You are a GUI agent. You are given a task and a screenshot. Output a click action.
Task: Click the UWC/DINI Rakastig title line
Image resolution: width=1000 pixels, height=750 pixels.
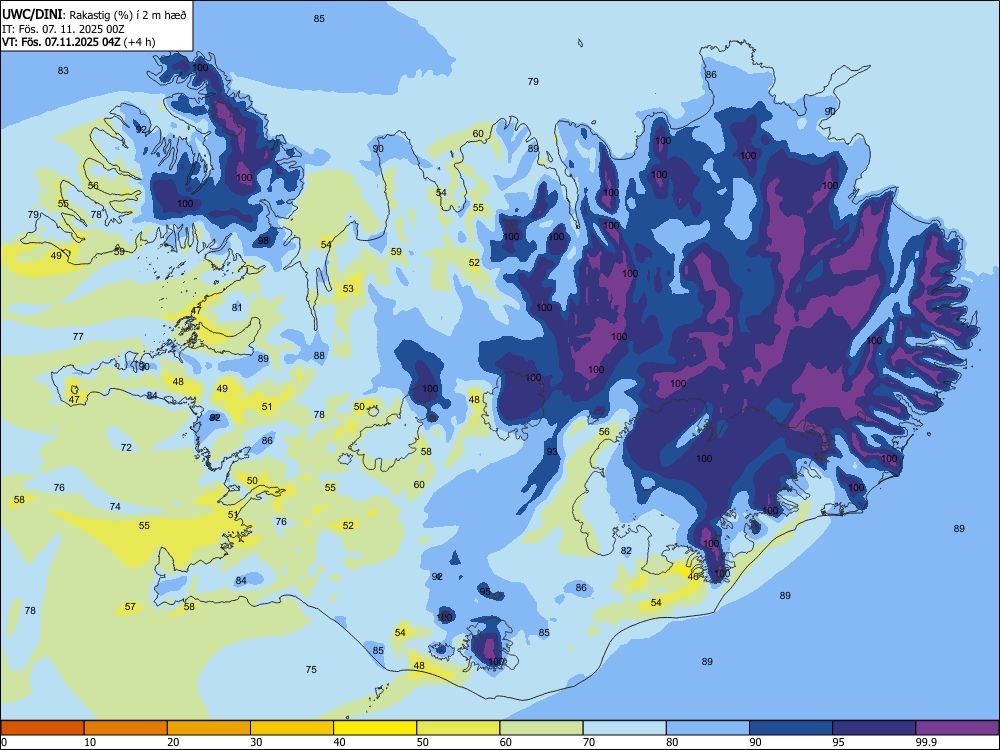click(94, 15)
